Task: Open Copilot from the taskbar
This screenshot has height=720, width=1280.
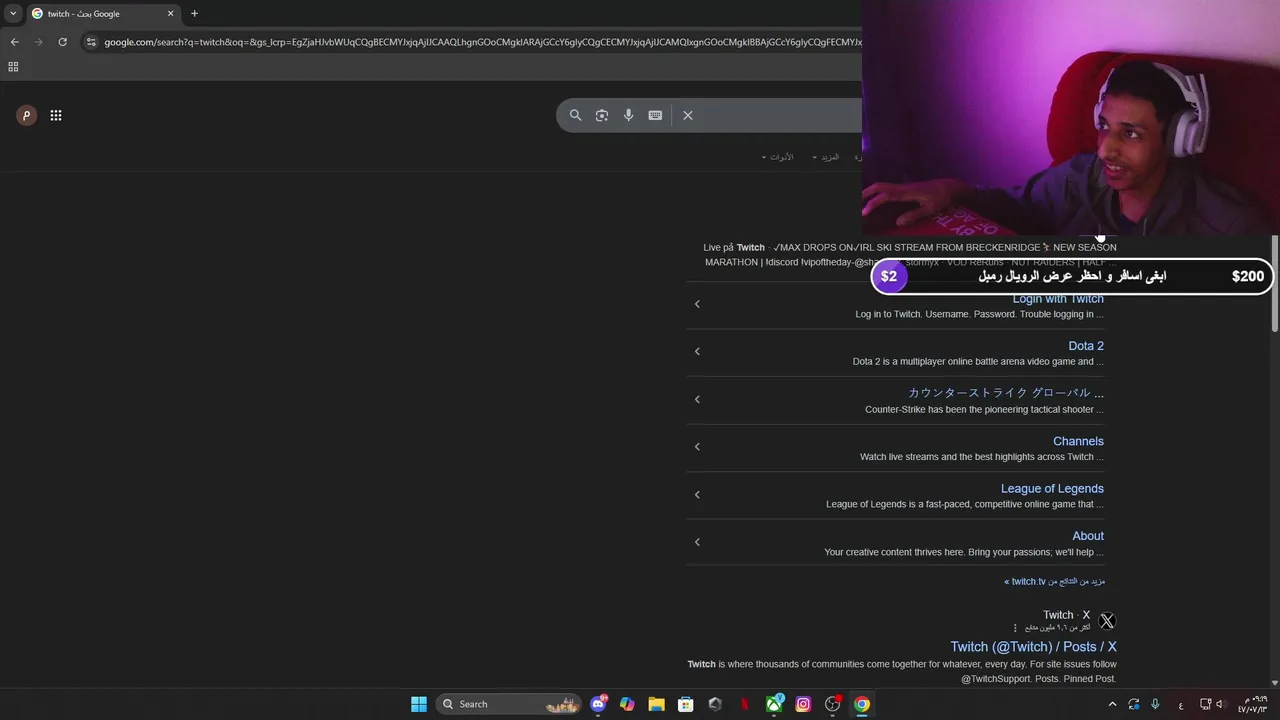Action: click(x=627, y=704)
